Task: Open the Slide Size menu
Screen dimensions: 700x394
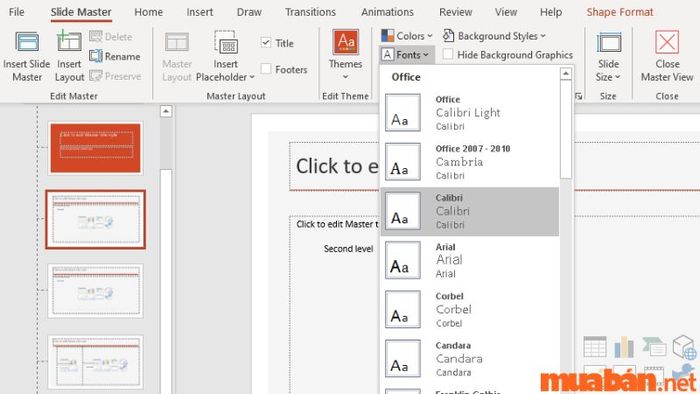Action: [x=608, y=56]
